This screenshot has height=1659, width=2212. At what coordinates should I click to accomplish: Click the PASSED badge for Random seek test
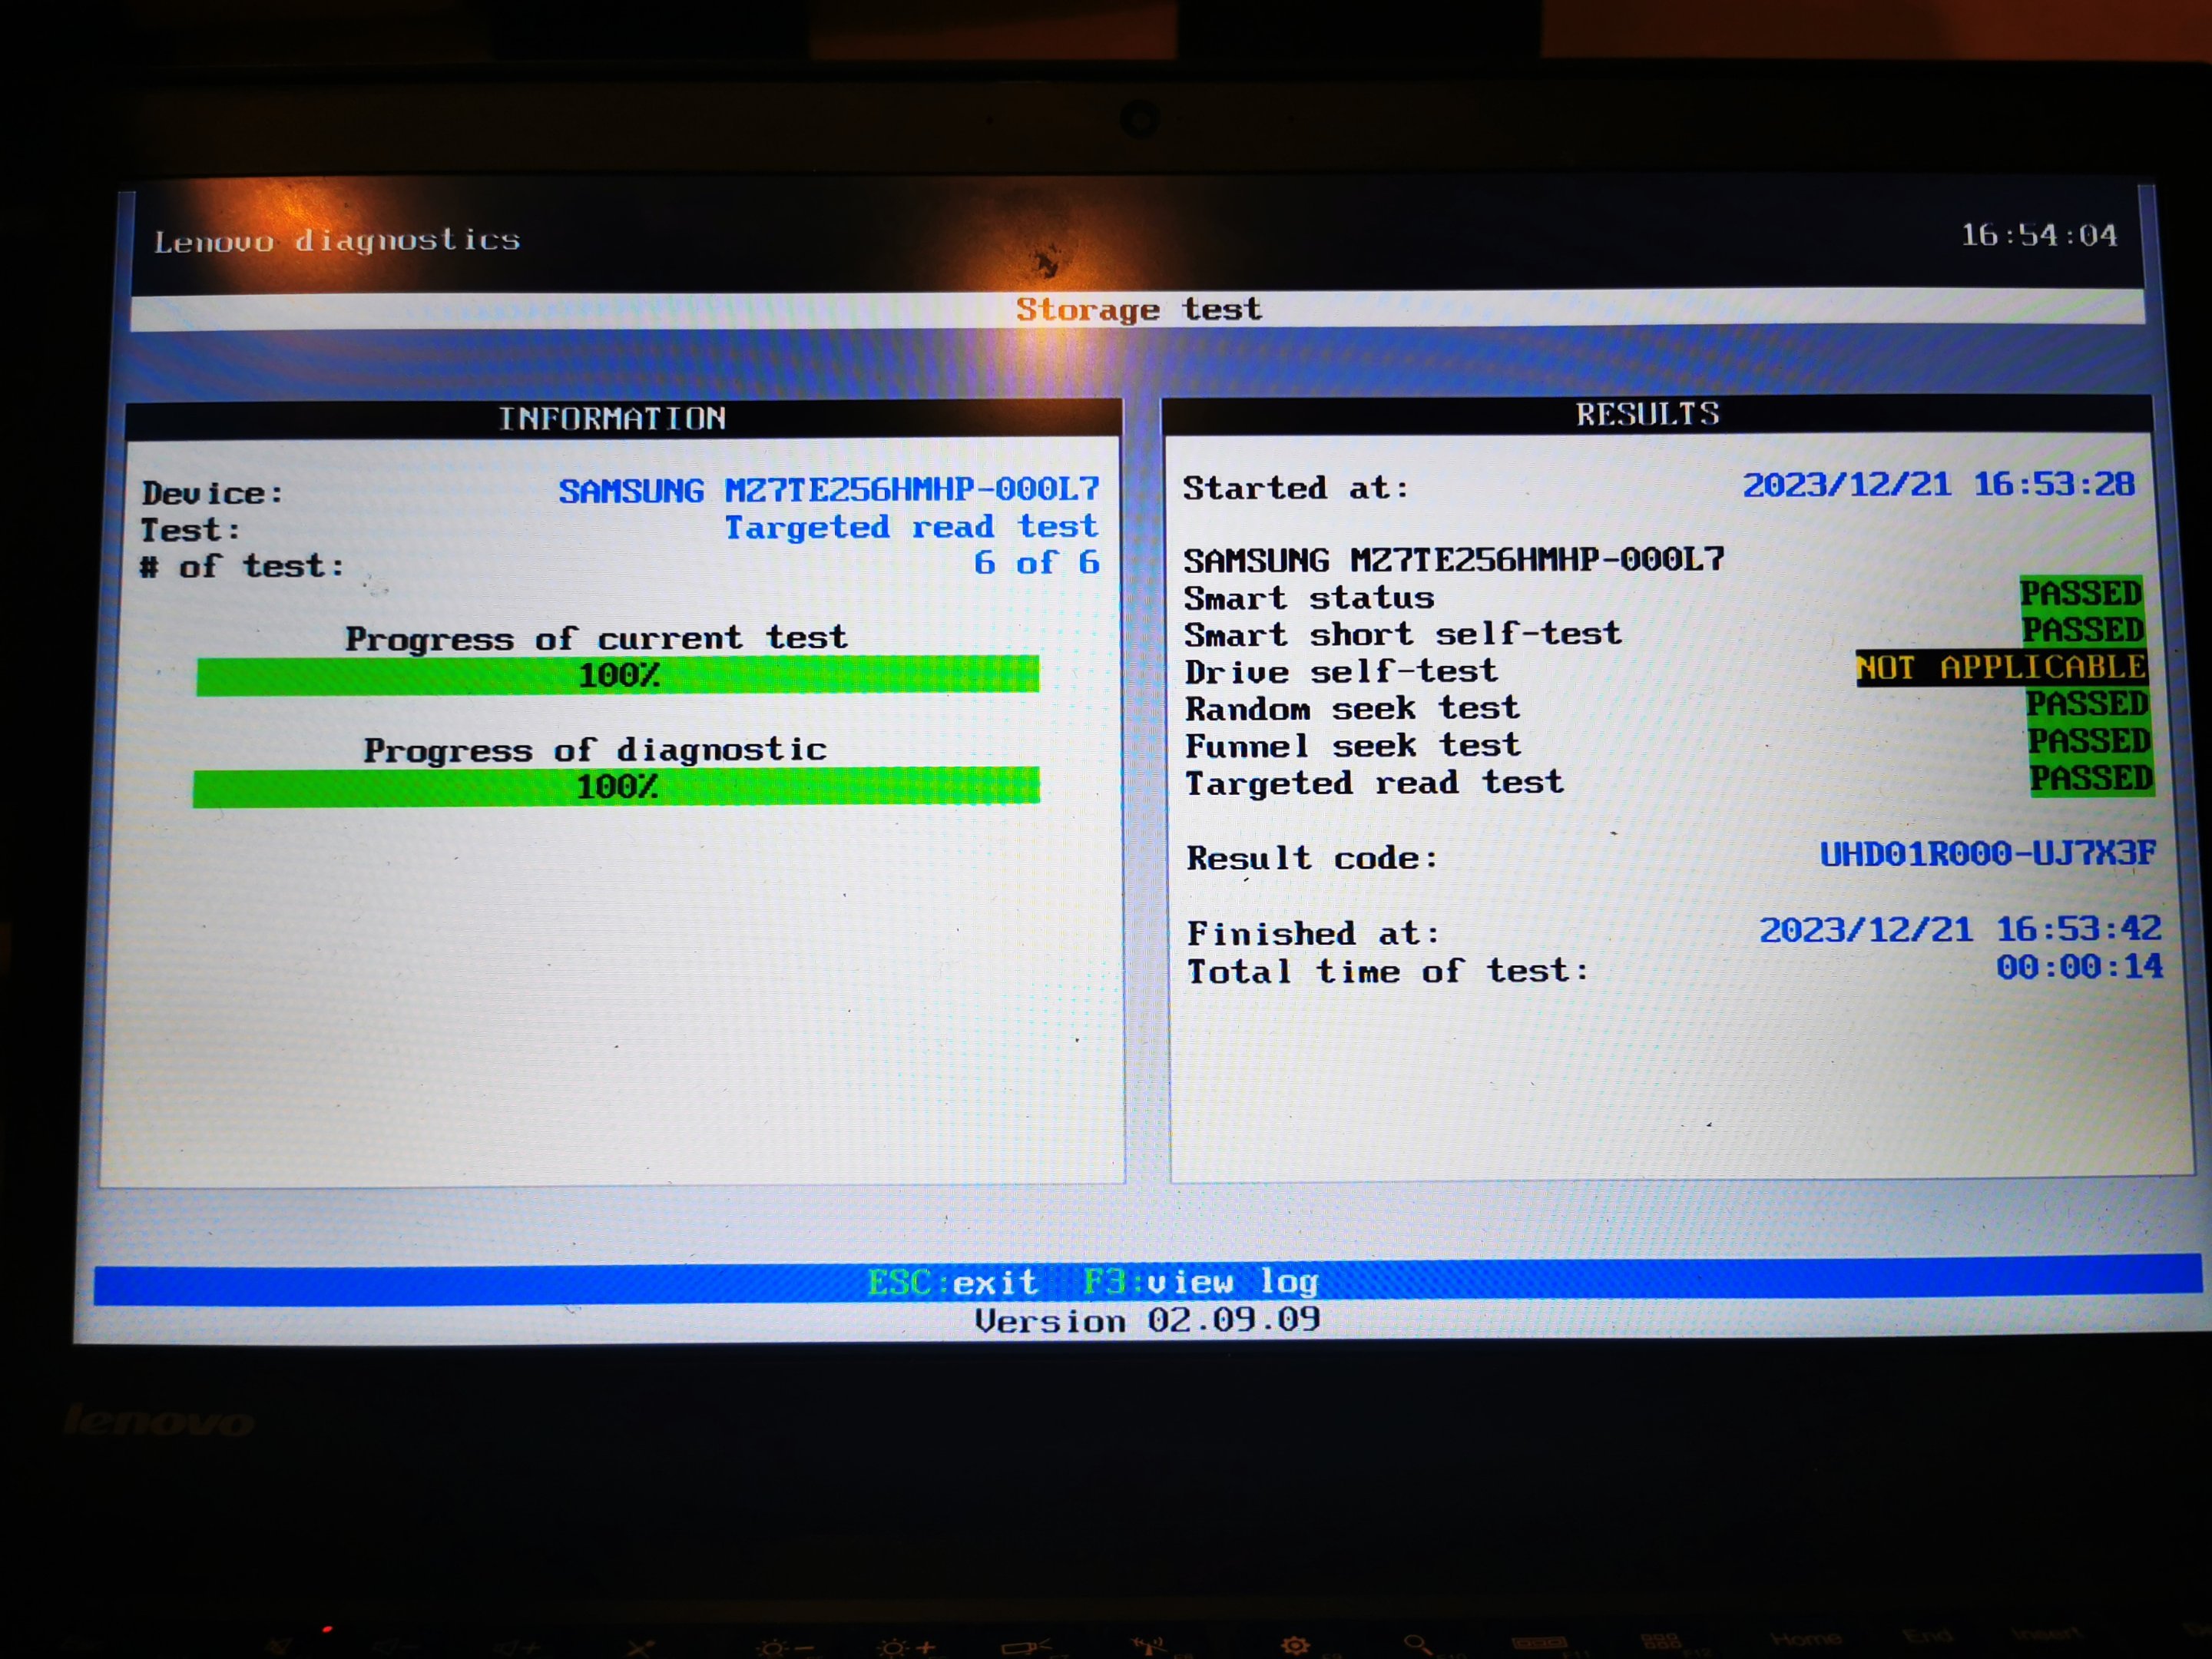(2087, 704)
